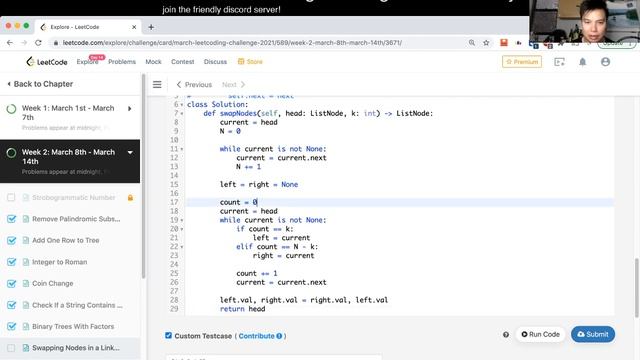
Task: Fold code at line 6 class Solution
Action: click(x=182, y=104)
